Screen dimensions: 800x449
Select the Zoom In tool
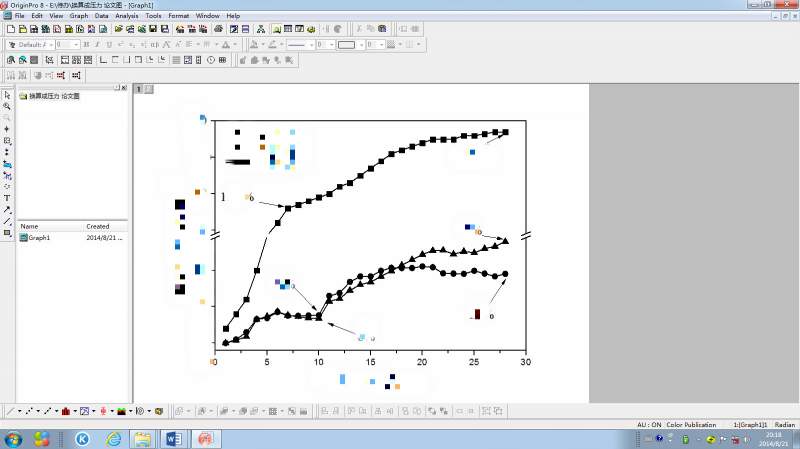7,107
